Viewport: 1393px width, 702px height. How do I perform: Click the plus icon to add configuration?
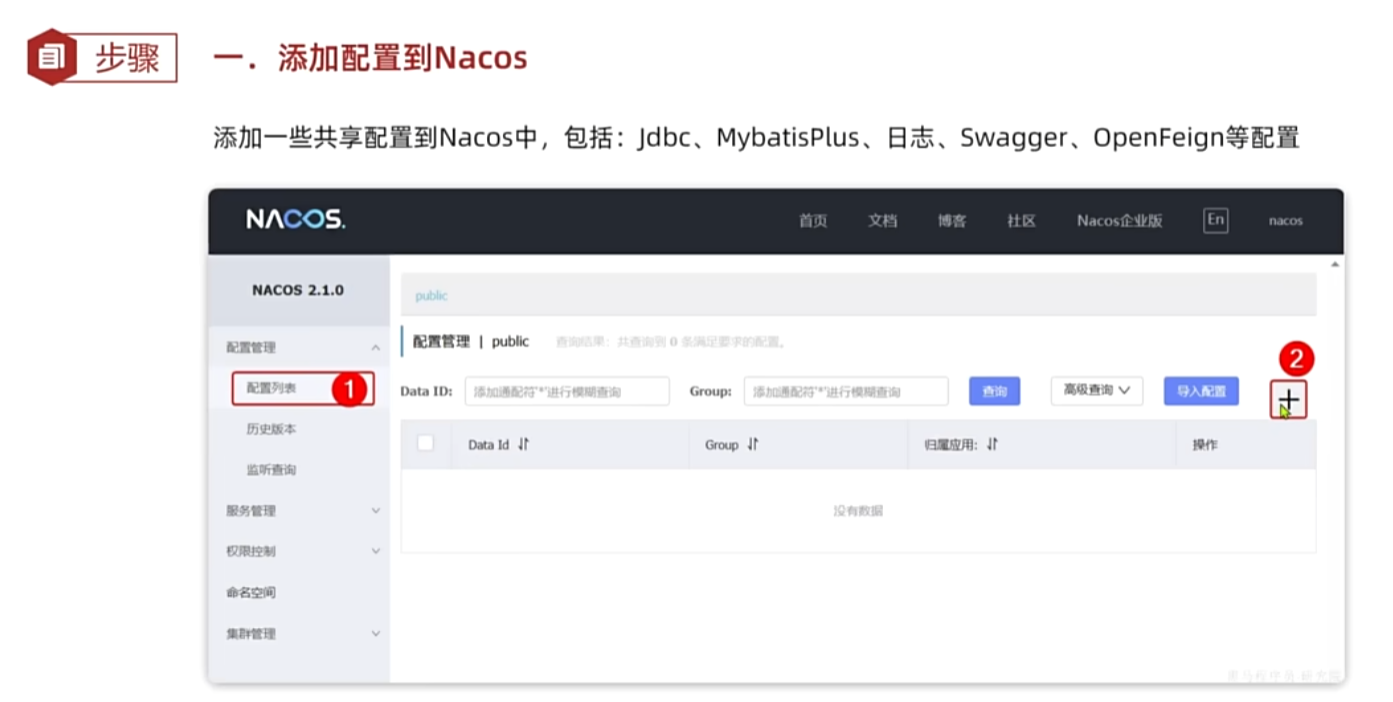click(1289, 399)
